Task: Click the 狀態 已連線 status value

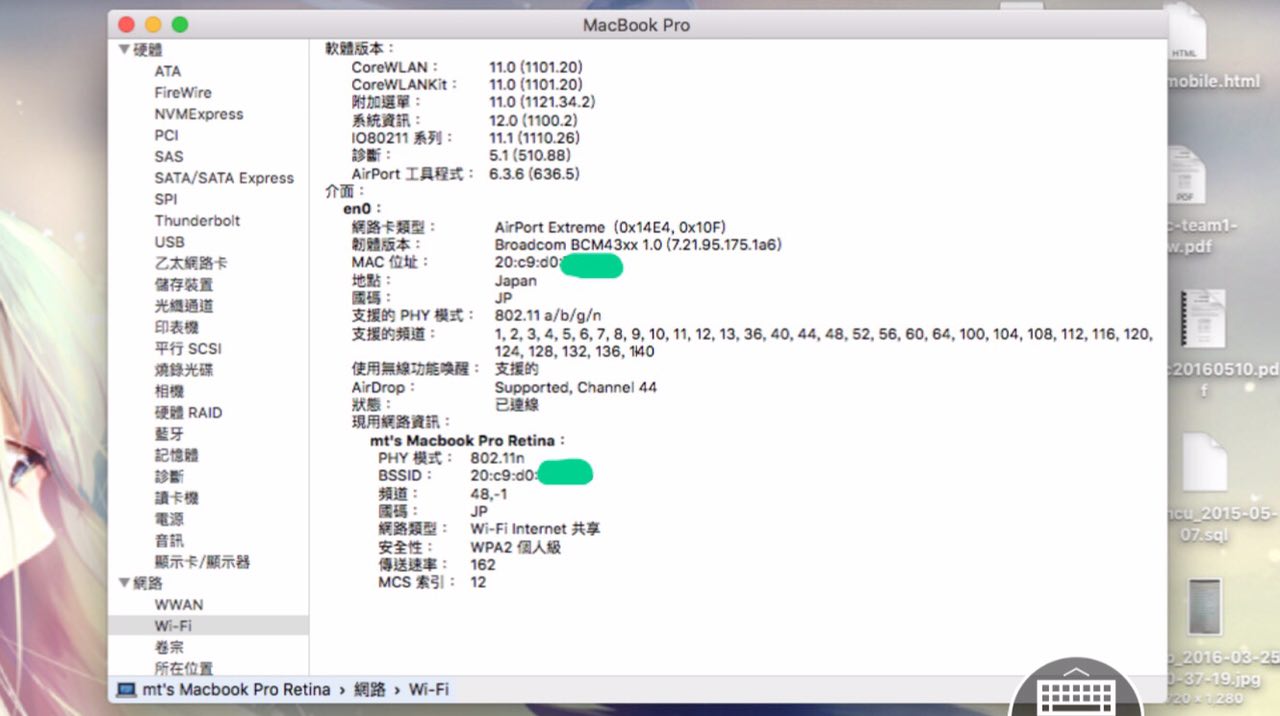Action: coord(517,405)
